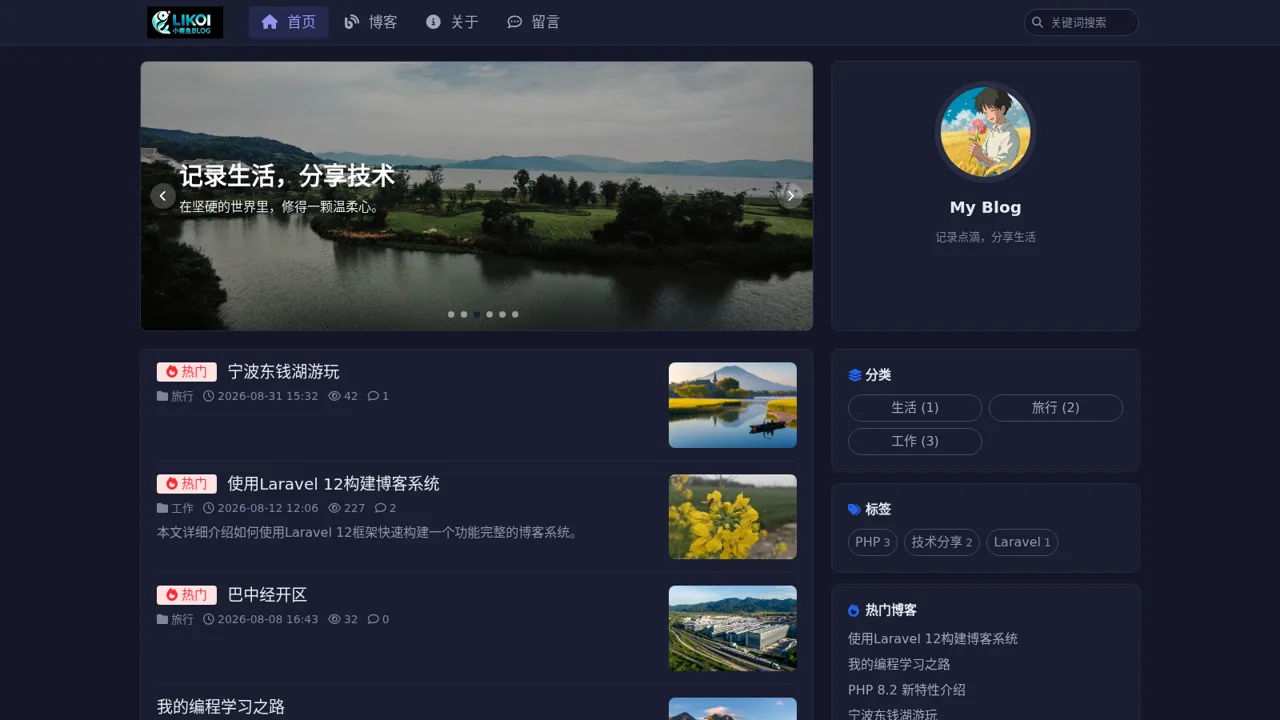Click the 热门 badge on 宁波东钱湖游玩

pyautogui.click(x=187, y=372)
